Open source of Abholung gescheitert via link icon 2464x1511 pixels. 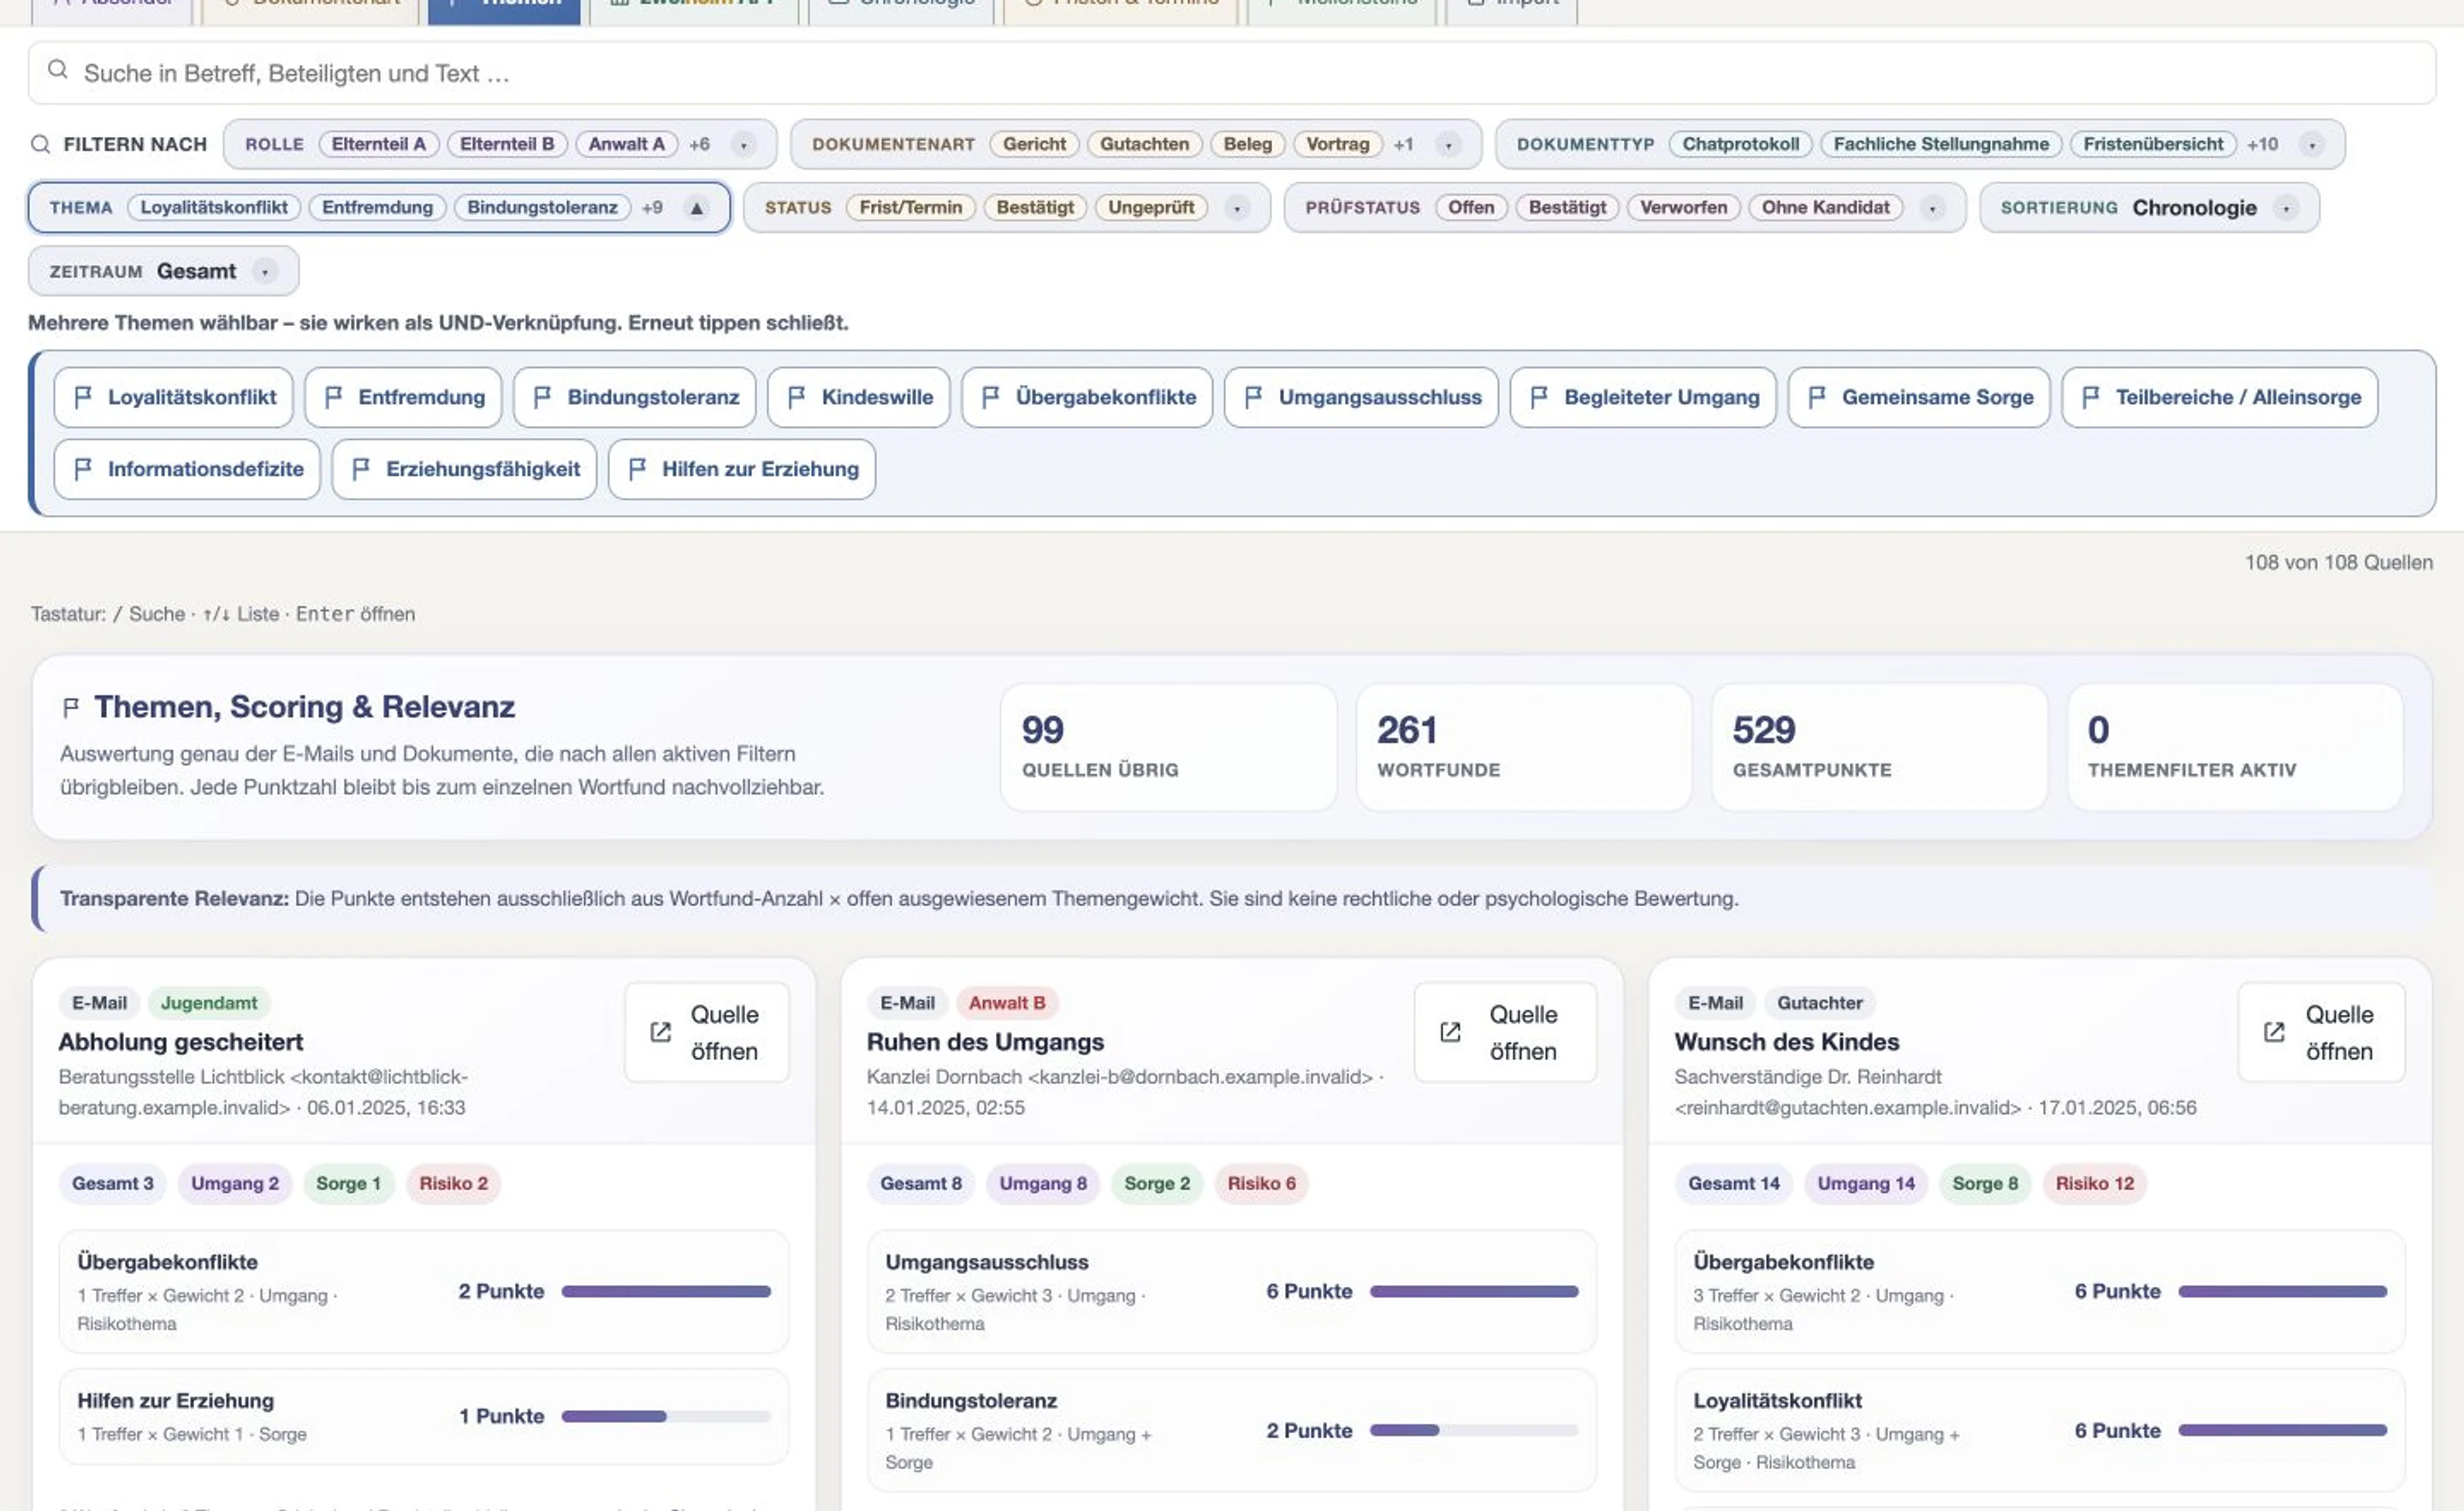coord(660,1032)
